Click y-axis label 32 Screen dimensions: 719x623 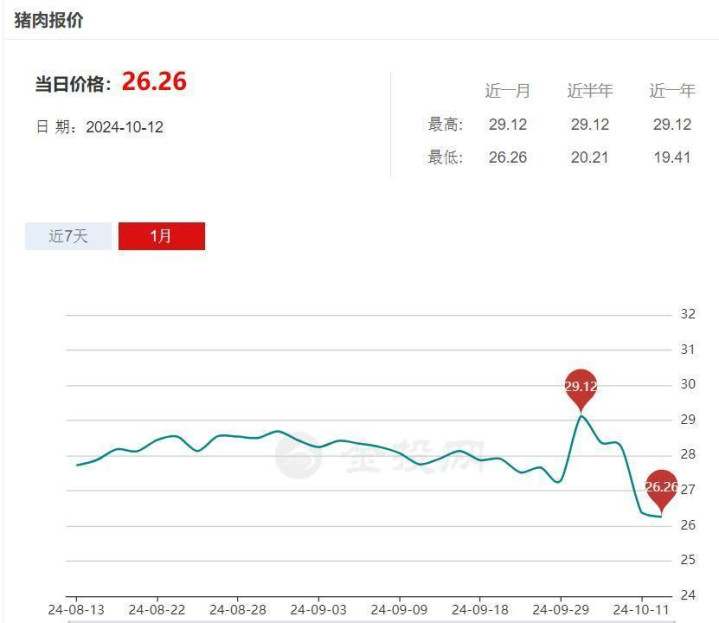pos(688,314)
